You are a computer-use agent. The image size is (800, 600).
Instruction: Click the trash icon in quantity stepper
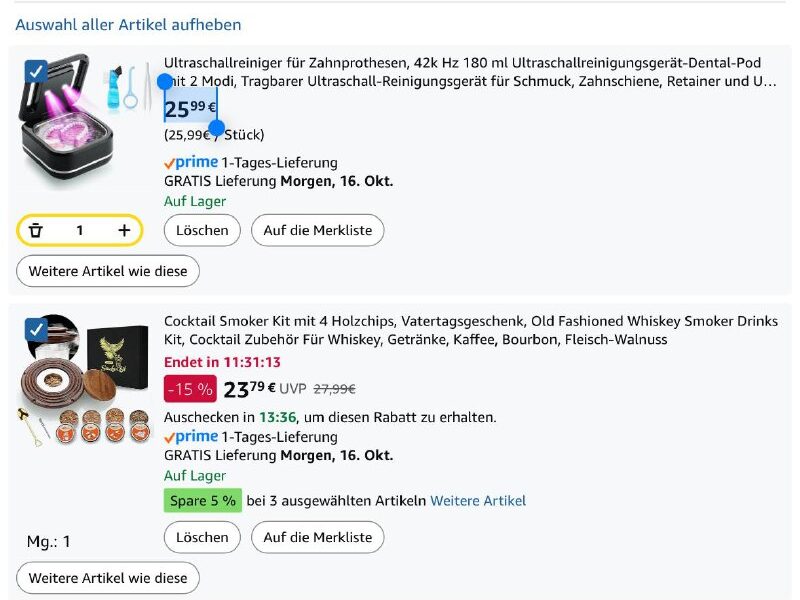(36, 231)
